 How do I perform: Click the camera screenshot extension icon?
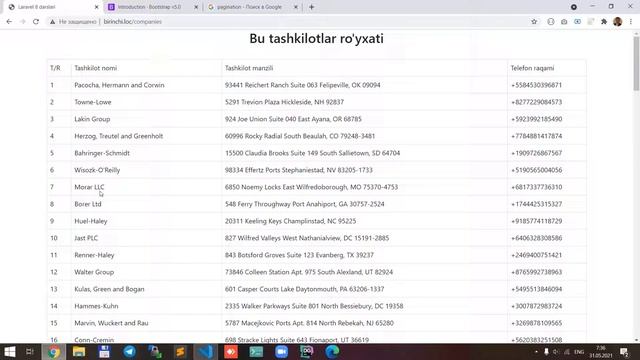tap(564, 22)
